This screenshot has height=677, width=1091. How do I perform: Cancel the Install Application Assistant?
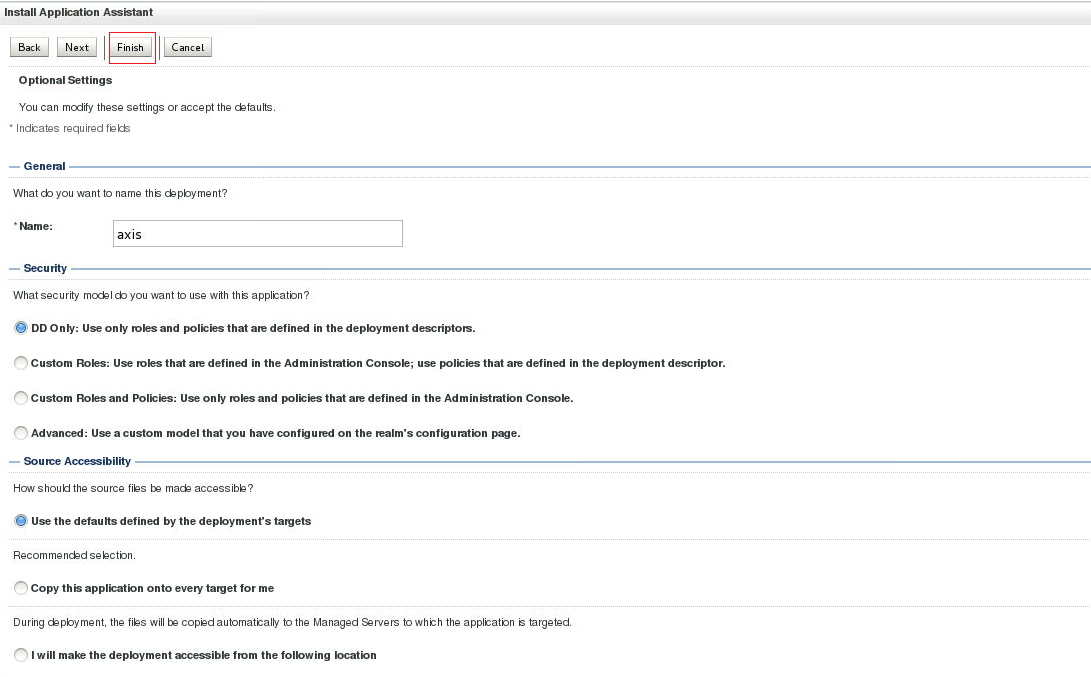[x=188, y=47]
